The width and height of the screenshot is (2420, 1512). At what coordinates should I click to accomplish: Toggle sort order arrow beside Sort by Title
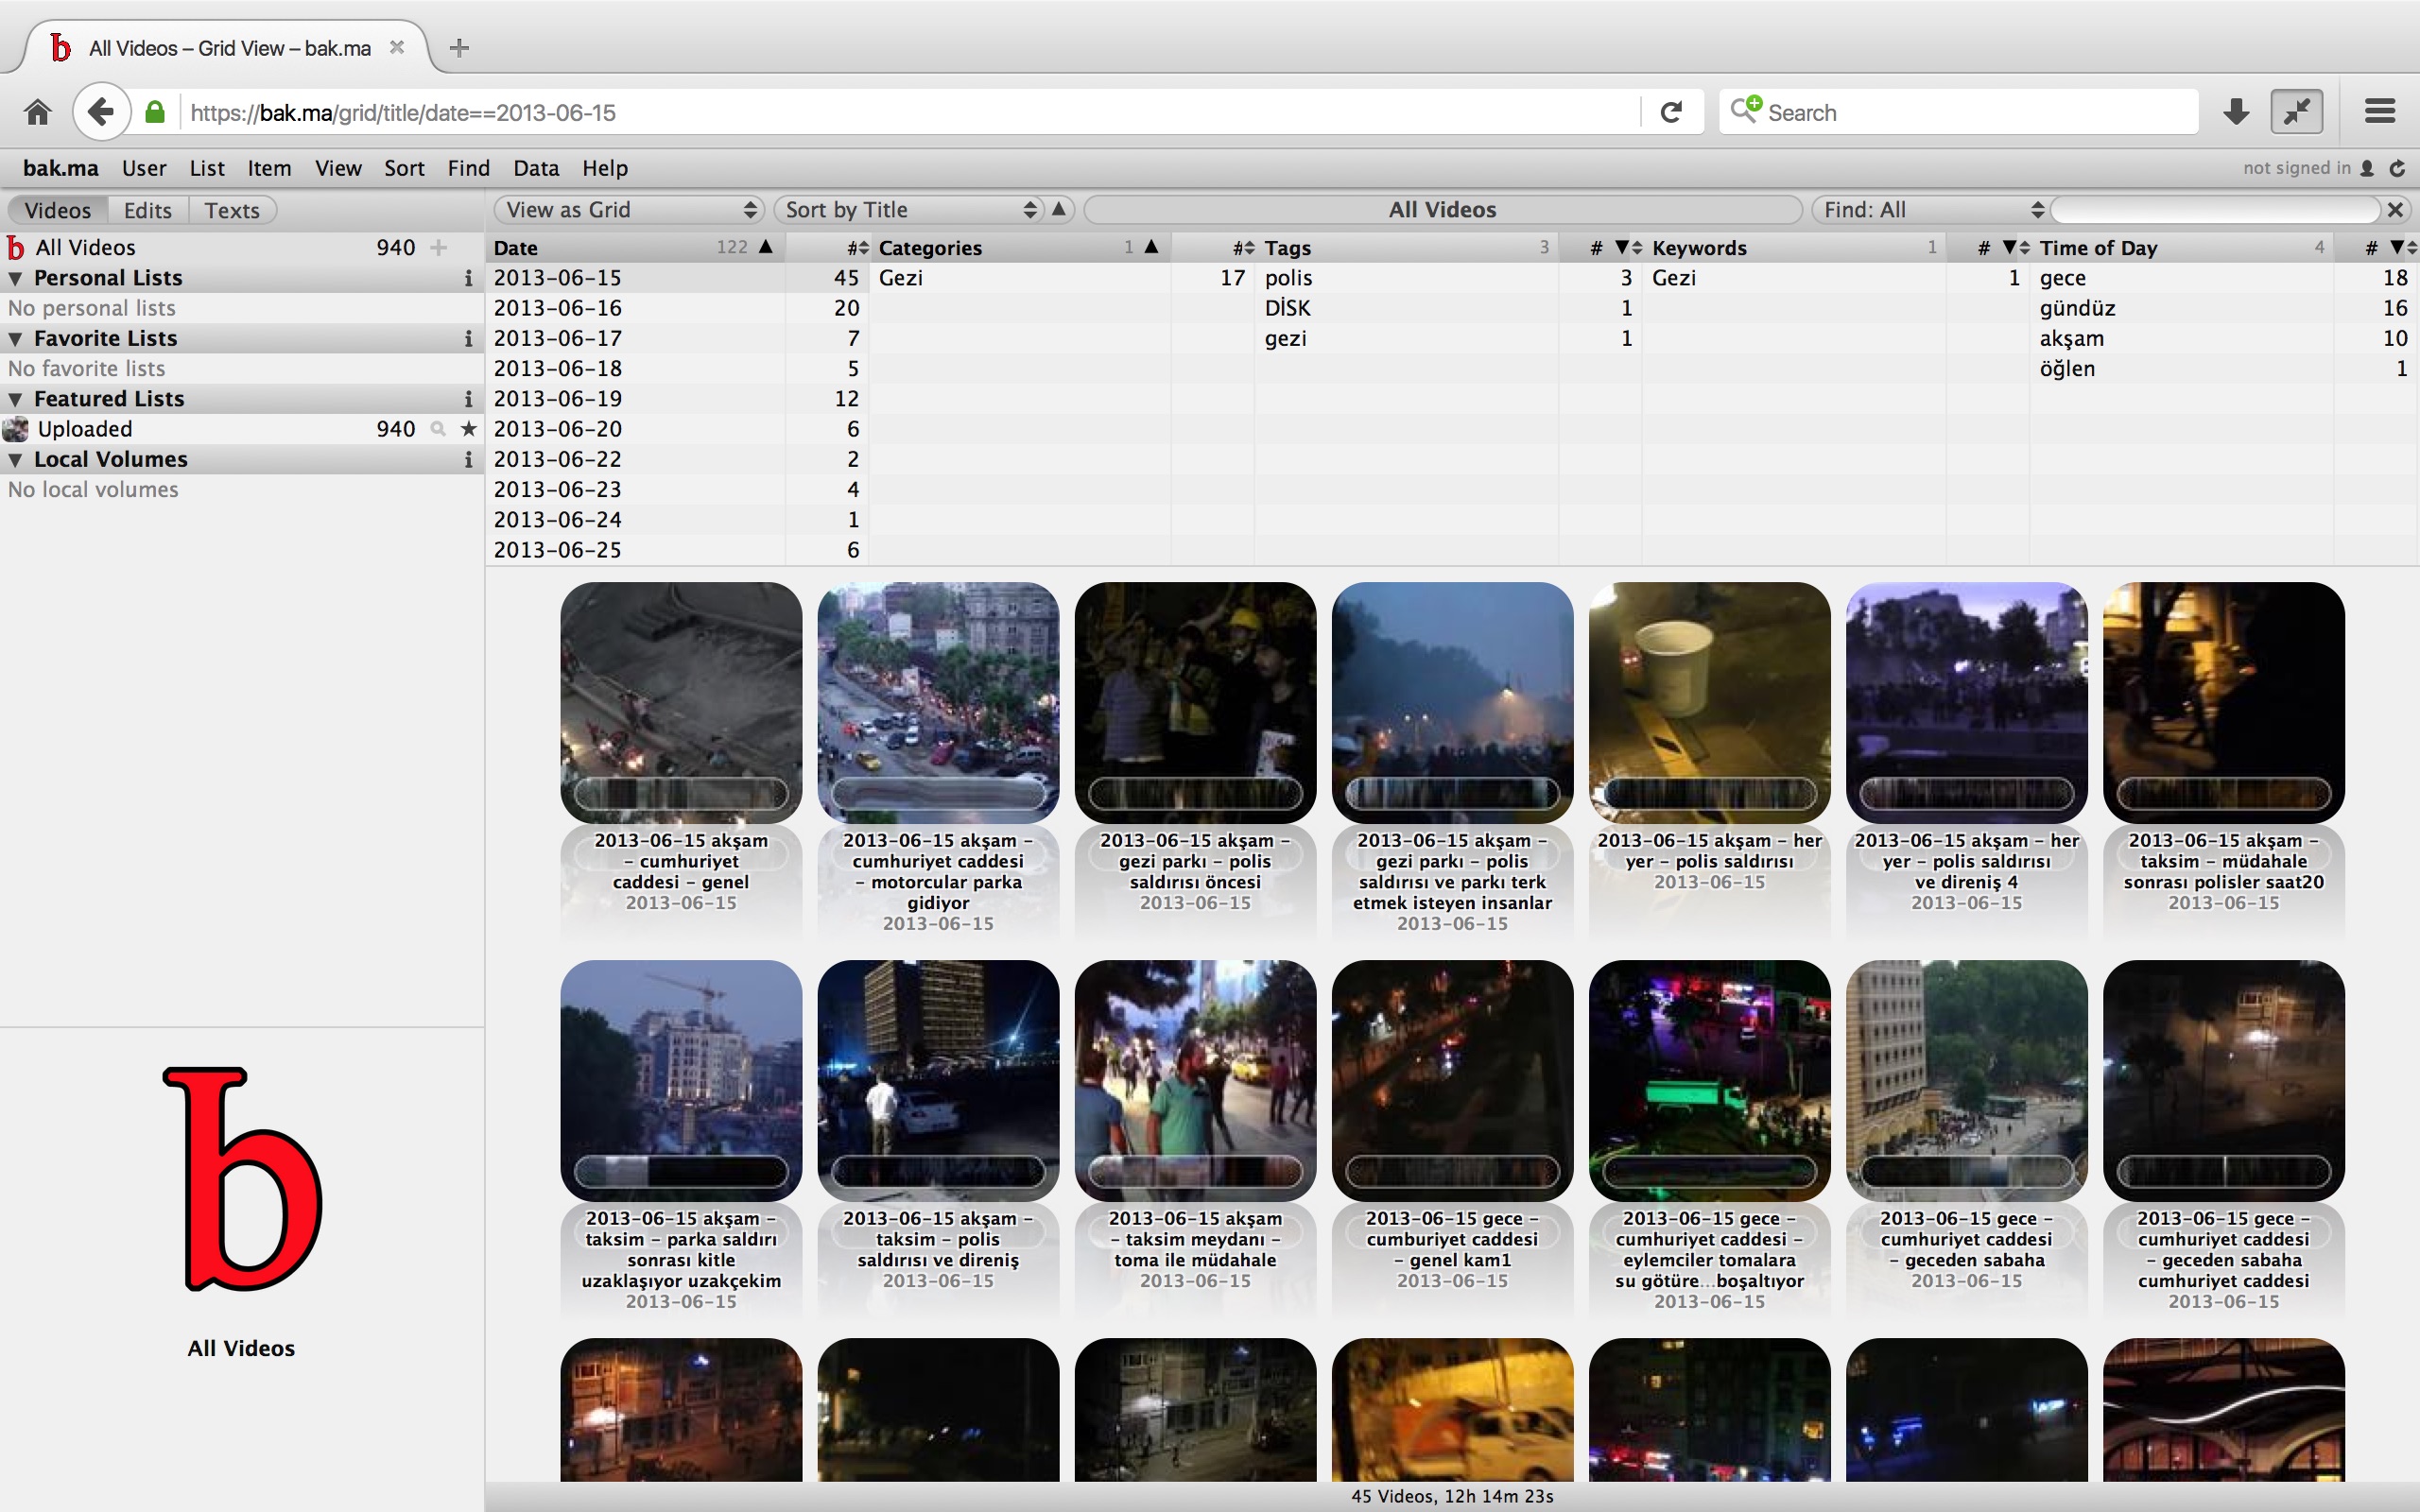click(1059, 210)
